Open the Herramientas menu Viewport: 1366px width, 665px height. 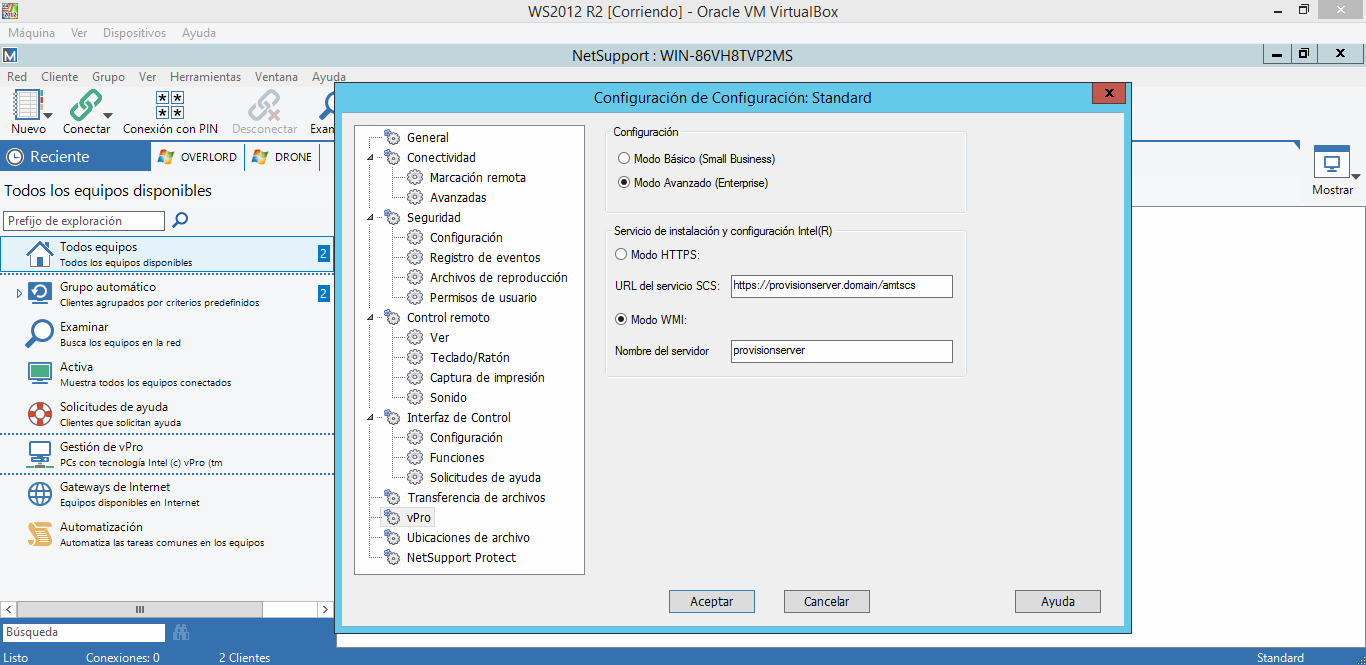click(x=205, y=77)
